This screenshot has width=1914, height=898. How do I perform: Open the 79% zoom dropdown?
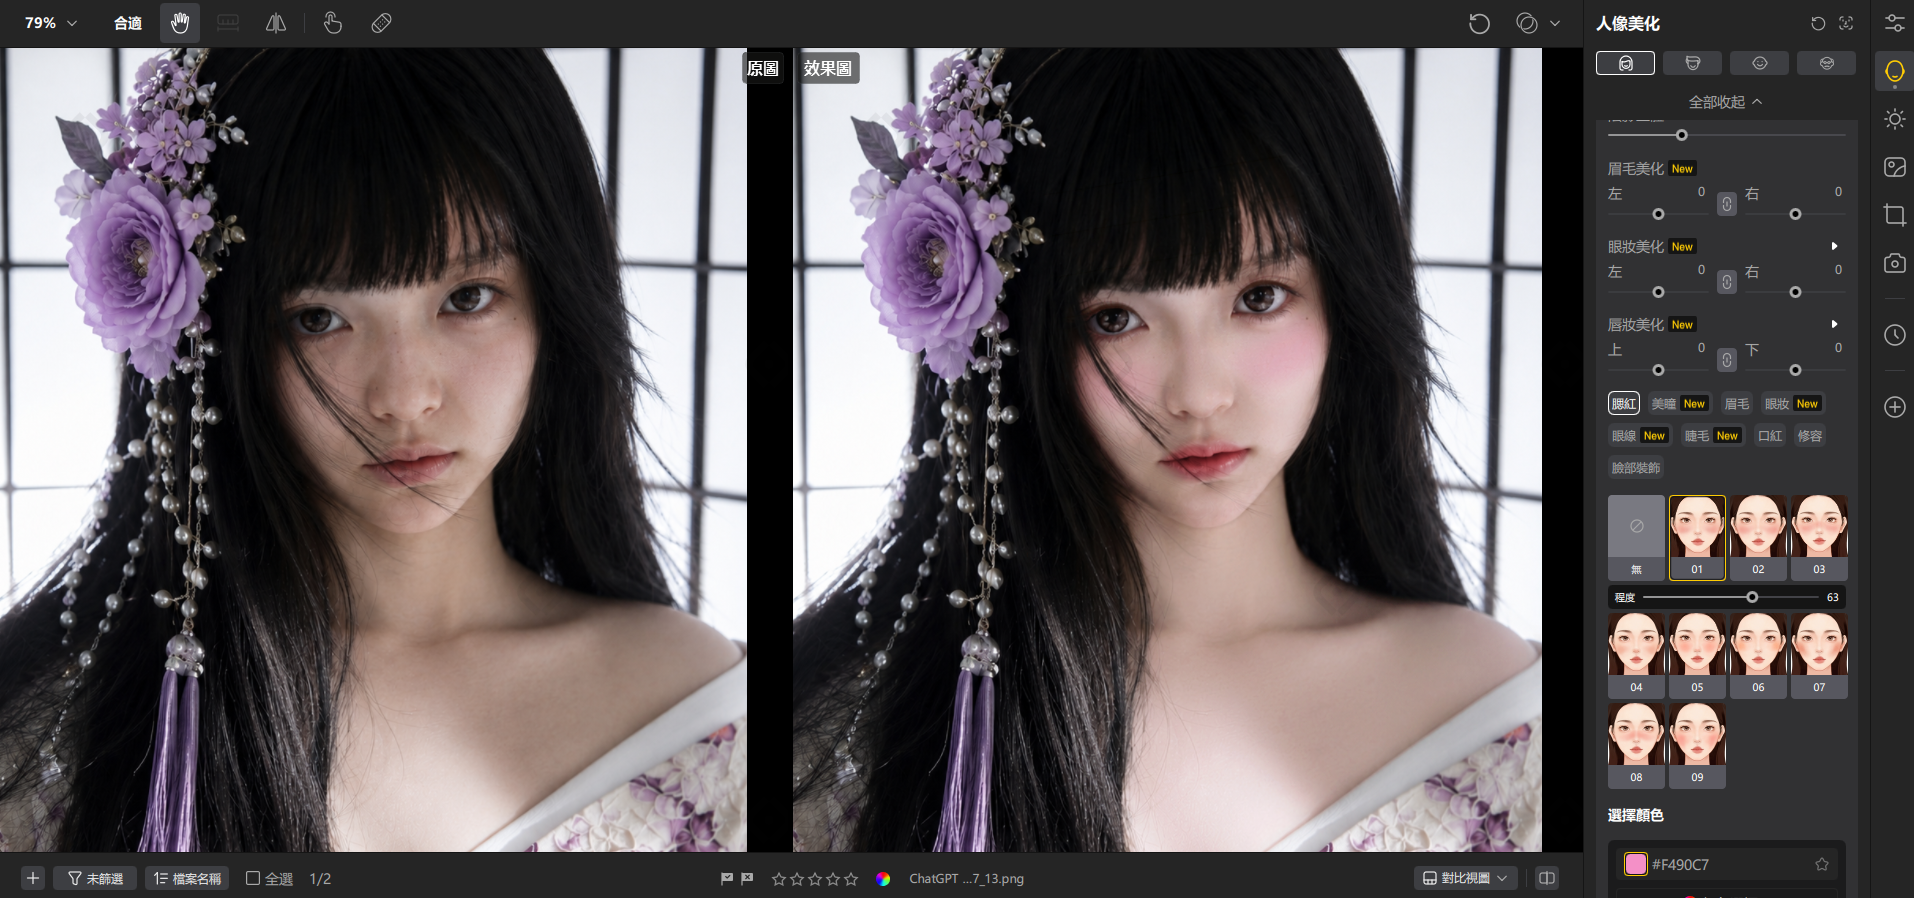(50, 23)
